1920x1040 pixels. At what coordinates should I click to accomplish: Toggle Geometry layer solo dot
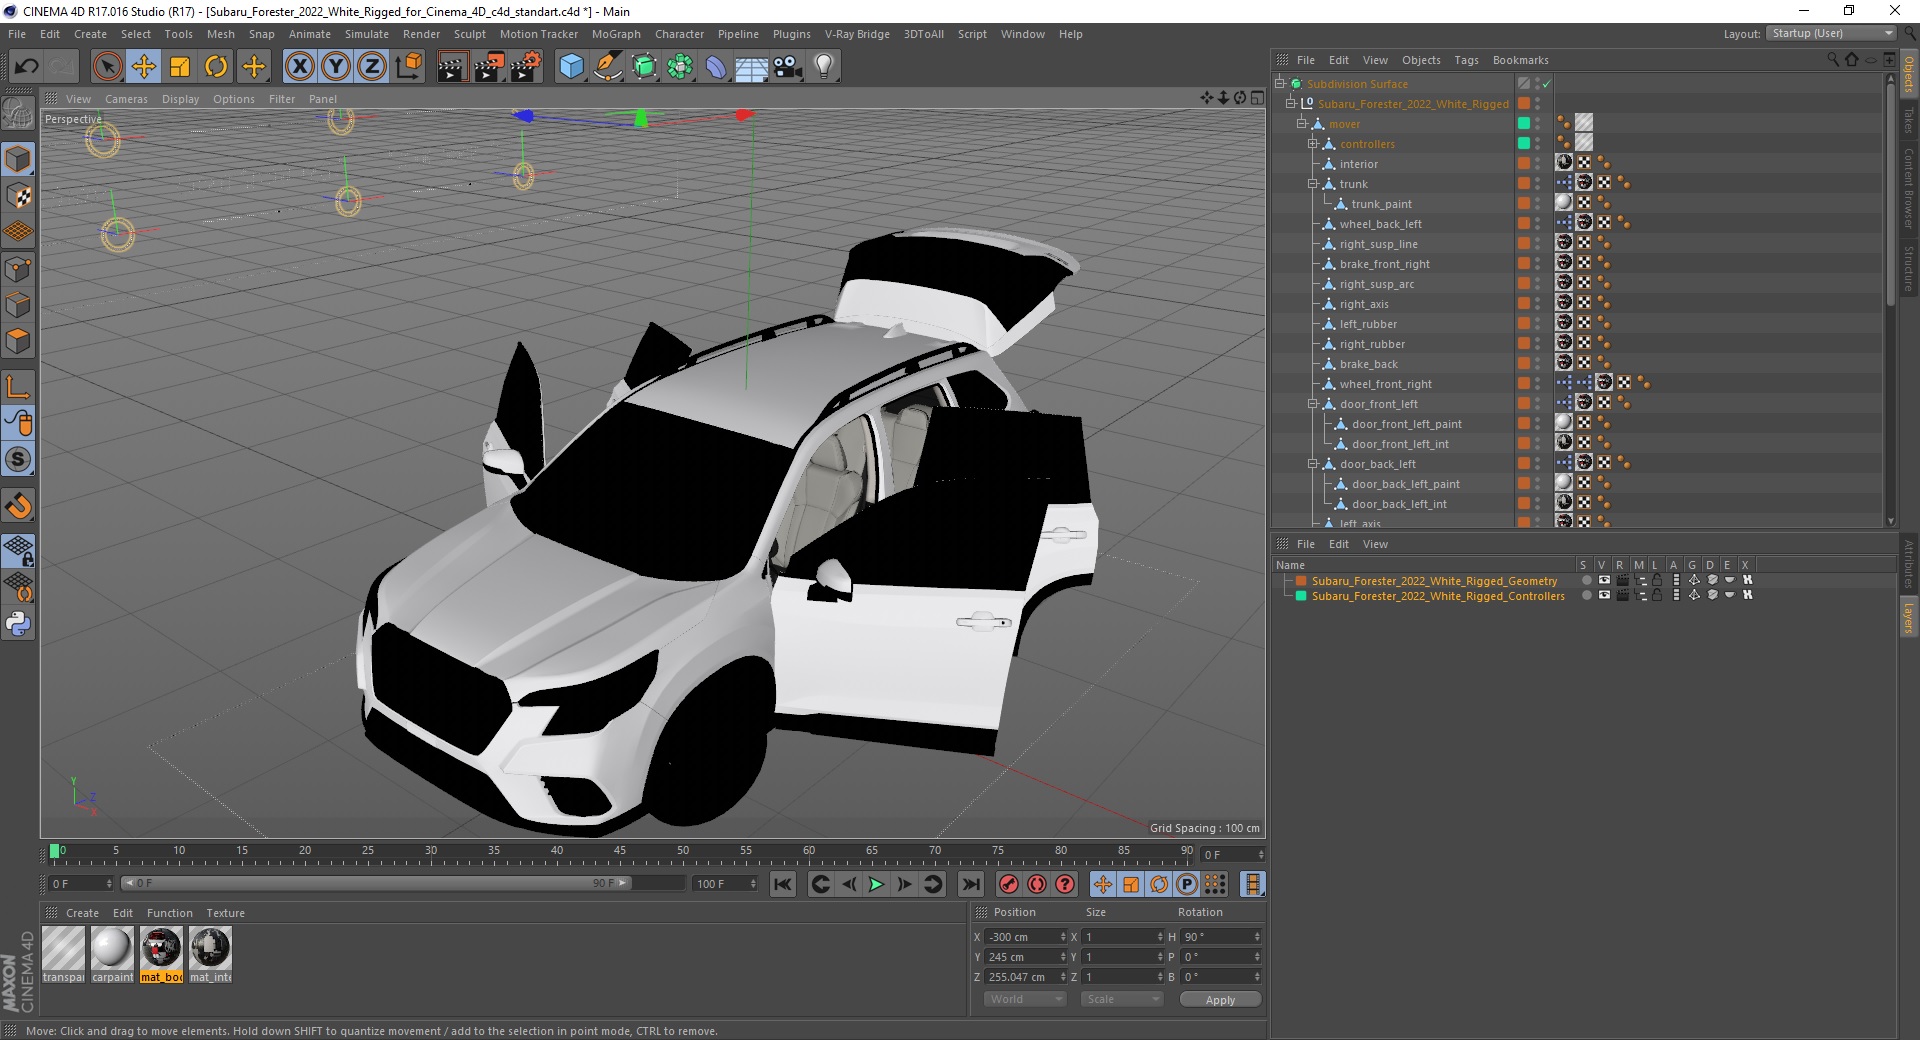(x=1586, y=580)
